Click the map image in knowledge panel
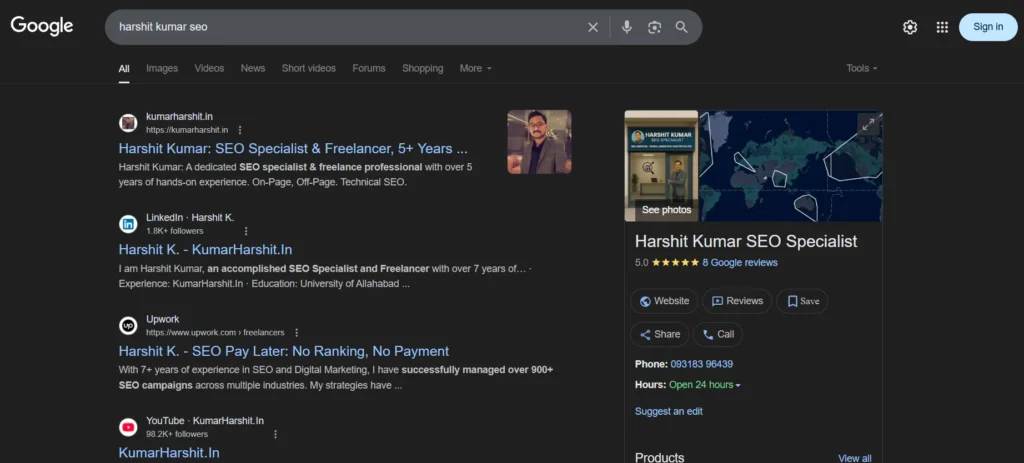1024x463 pixels. click(790, 166)
